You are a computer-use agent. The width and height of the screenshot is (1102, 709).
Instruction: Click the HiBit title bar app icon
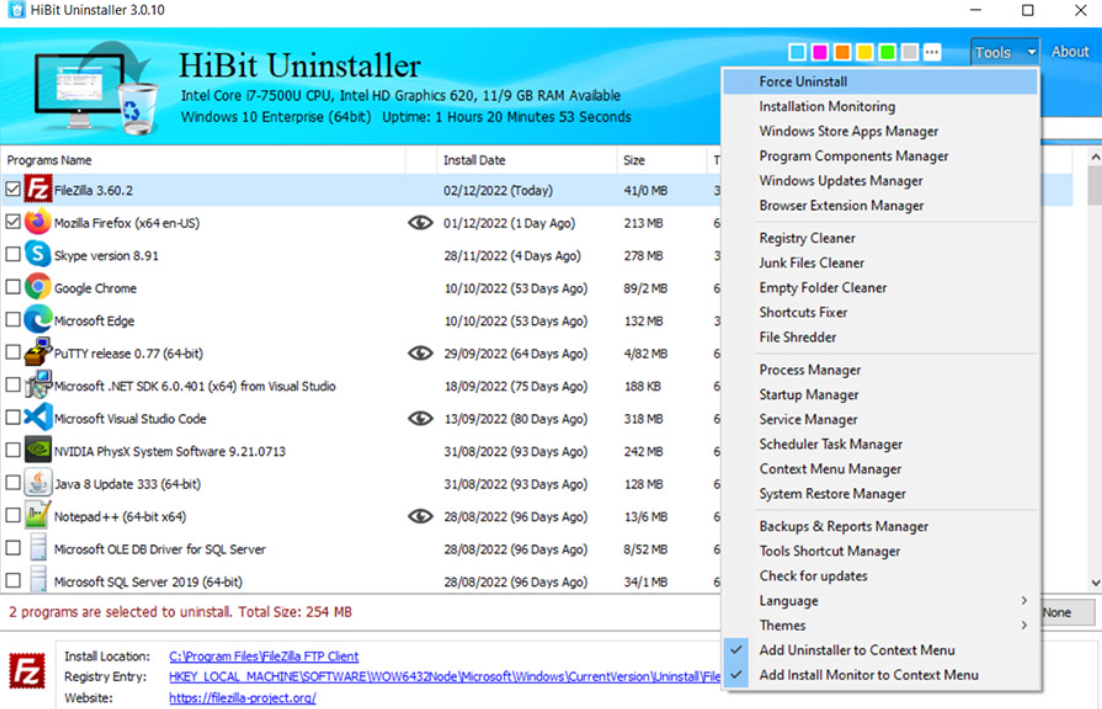point(15,11)
